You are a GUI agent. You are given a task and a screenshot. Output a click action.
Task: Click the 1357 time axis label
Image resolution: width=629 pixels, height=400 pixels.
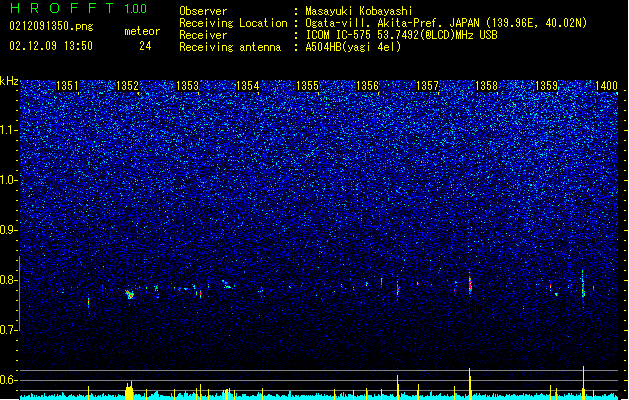(428, 86)
